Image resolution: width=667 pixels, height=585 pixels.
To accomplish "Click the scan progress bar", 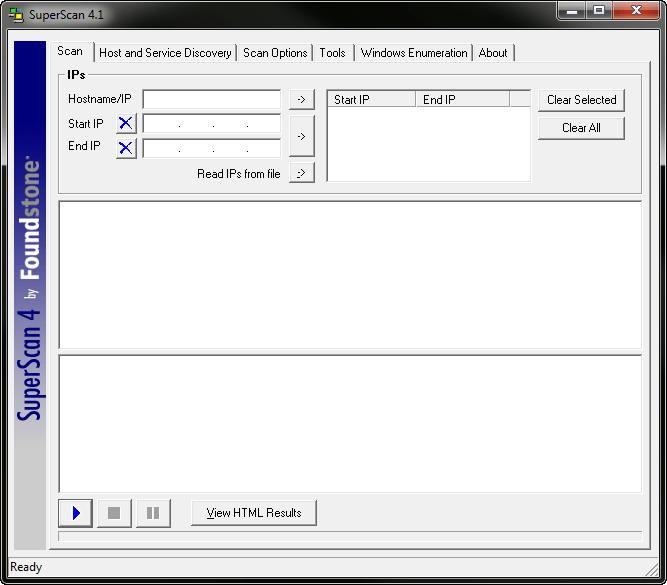I will [350, 536].
